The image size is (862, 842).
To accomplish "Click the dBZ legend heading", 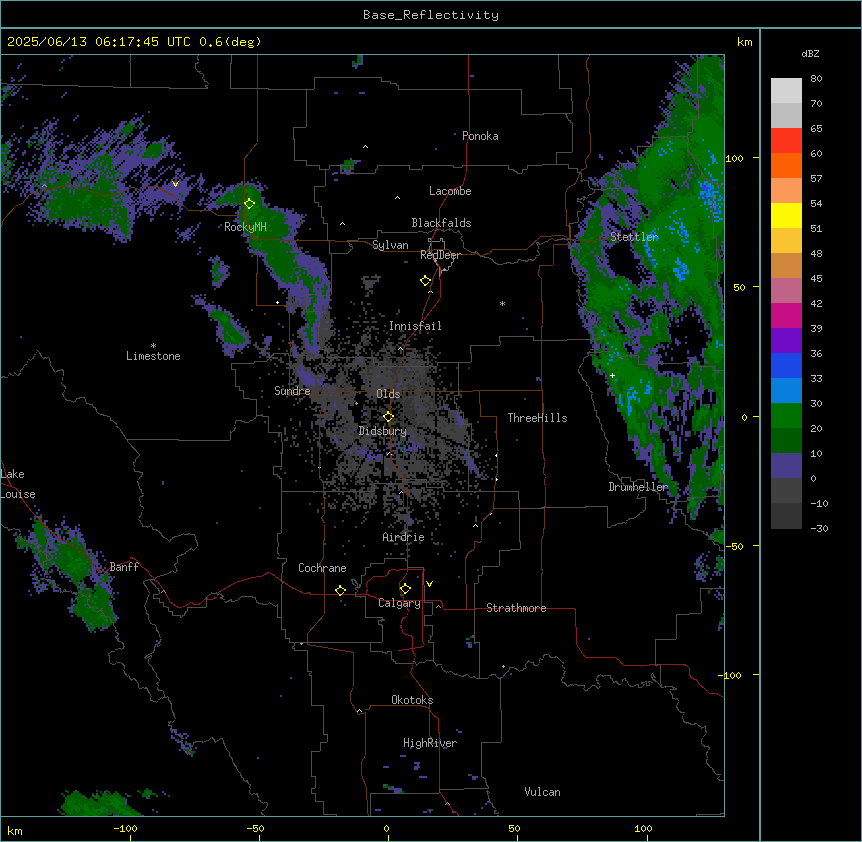I will click(x=810, y=53).
